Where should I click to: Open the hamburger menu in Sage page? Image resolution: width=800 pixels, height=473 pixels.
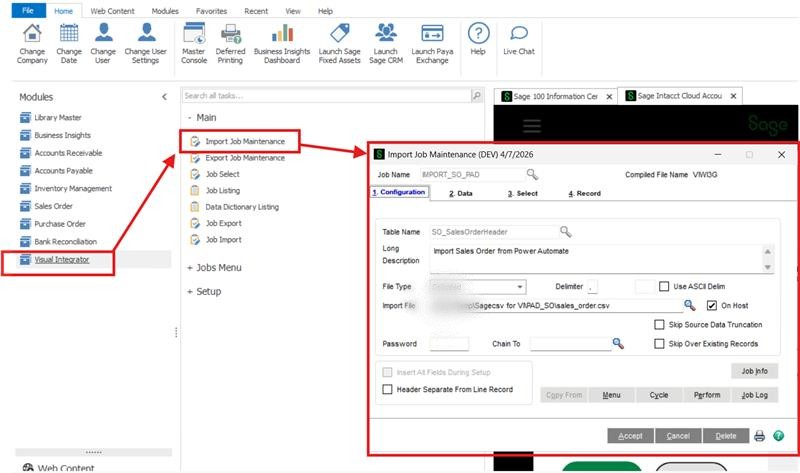point(532,126)
